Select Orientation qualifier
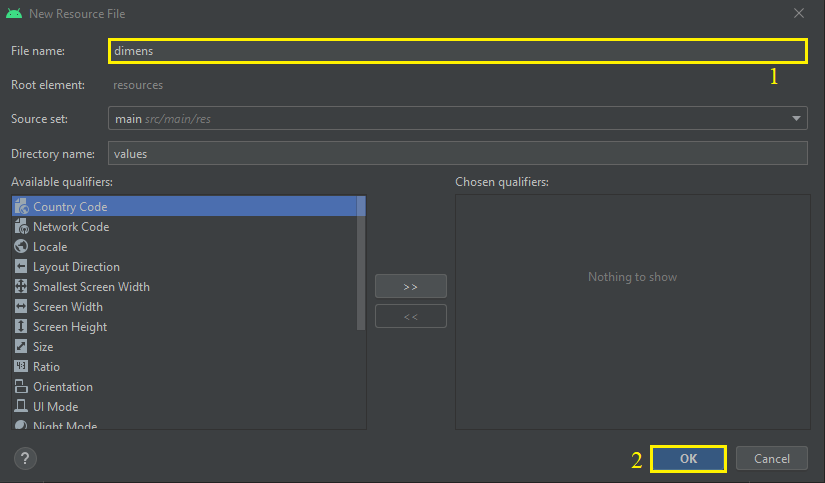The width and height of the screenshot is (825, 483). [184, 386]
